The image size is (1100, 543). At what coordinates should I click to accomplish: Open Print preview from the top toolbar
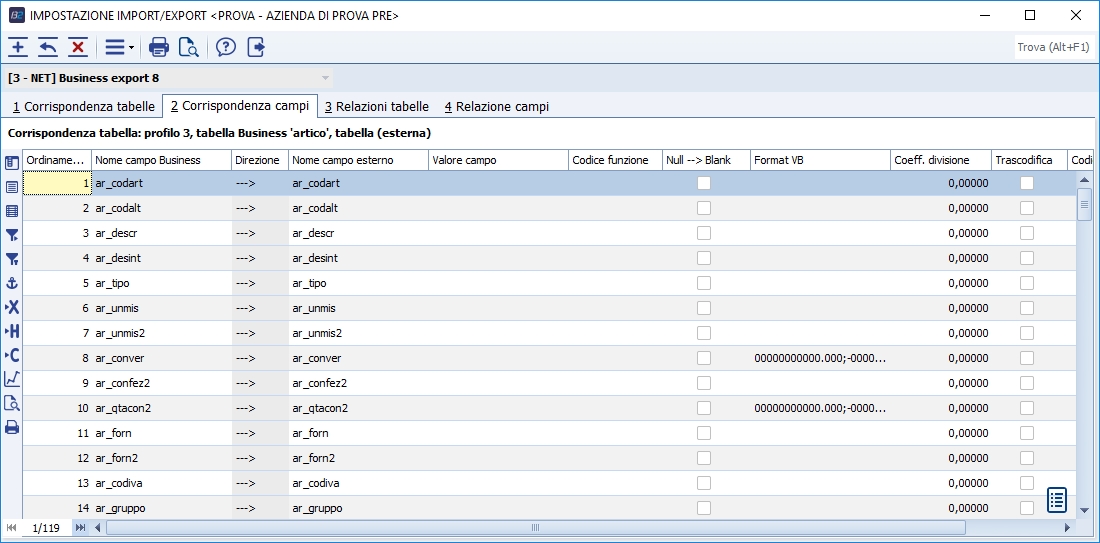pos(189,48)
